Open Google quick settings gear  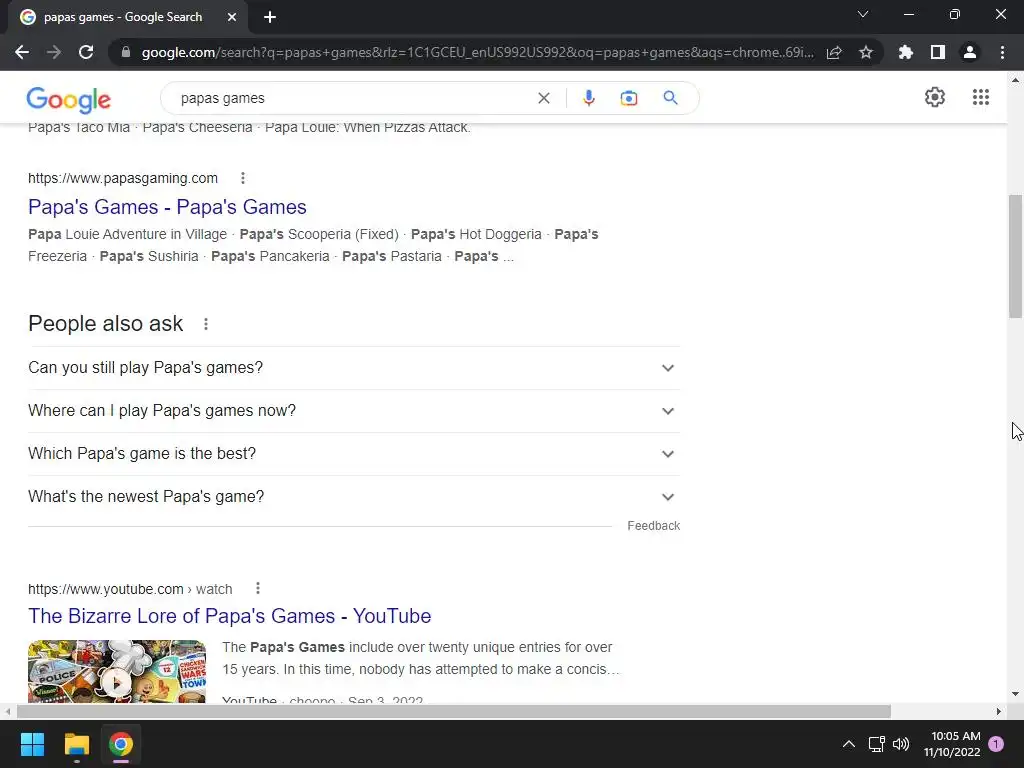tap(935, 97)
